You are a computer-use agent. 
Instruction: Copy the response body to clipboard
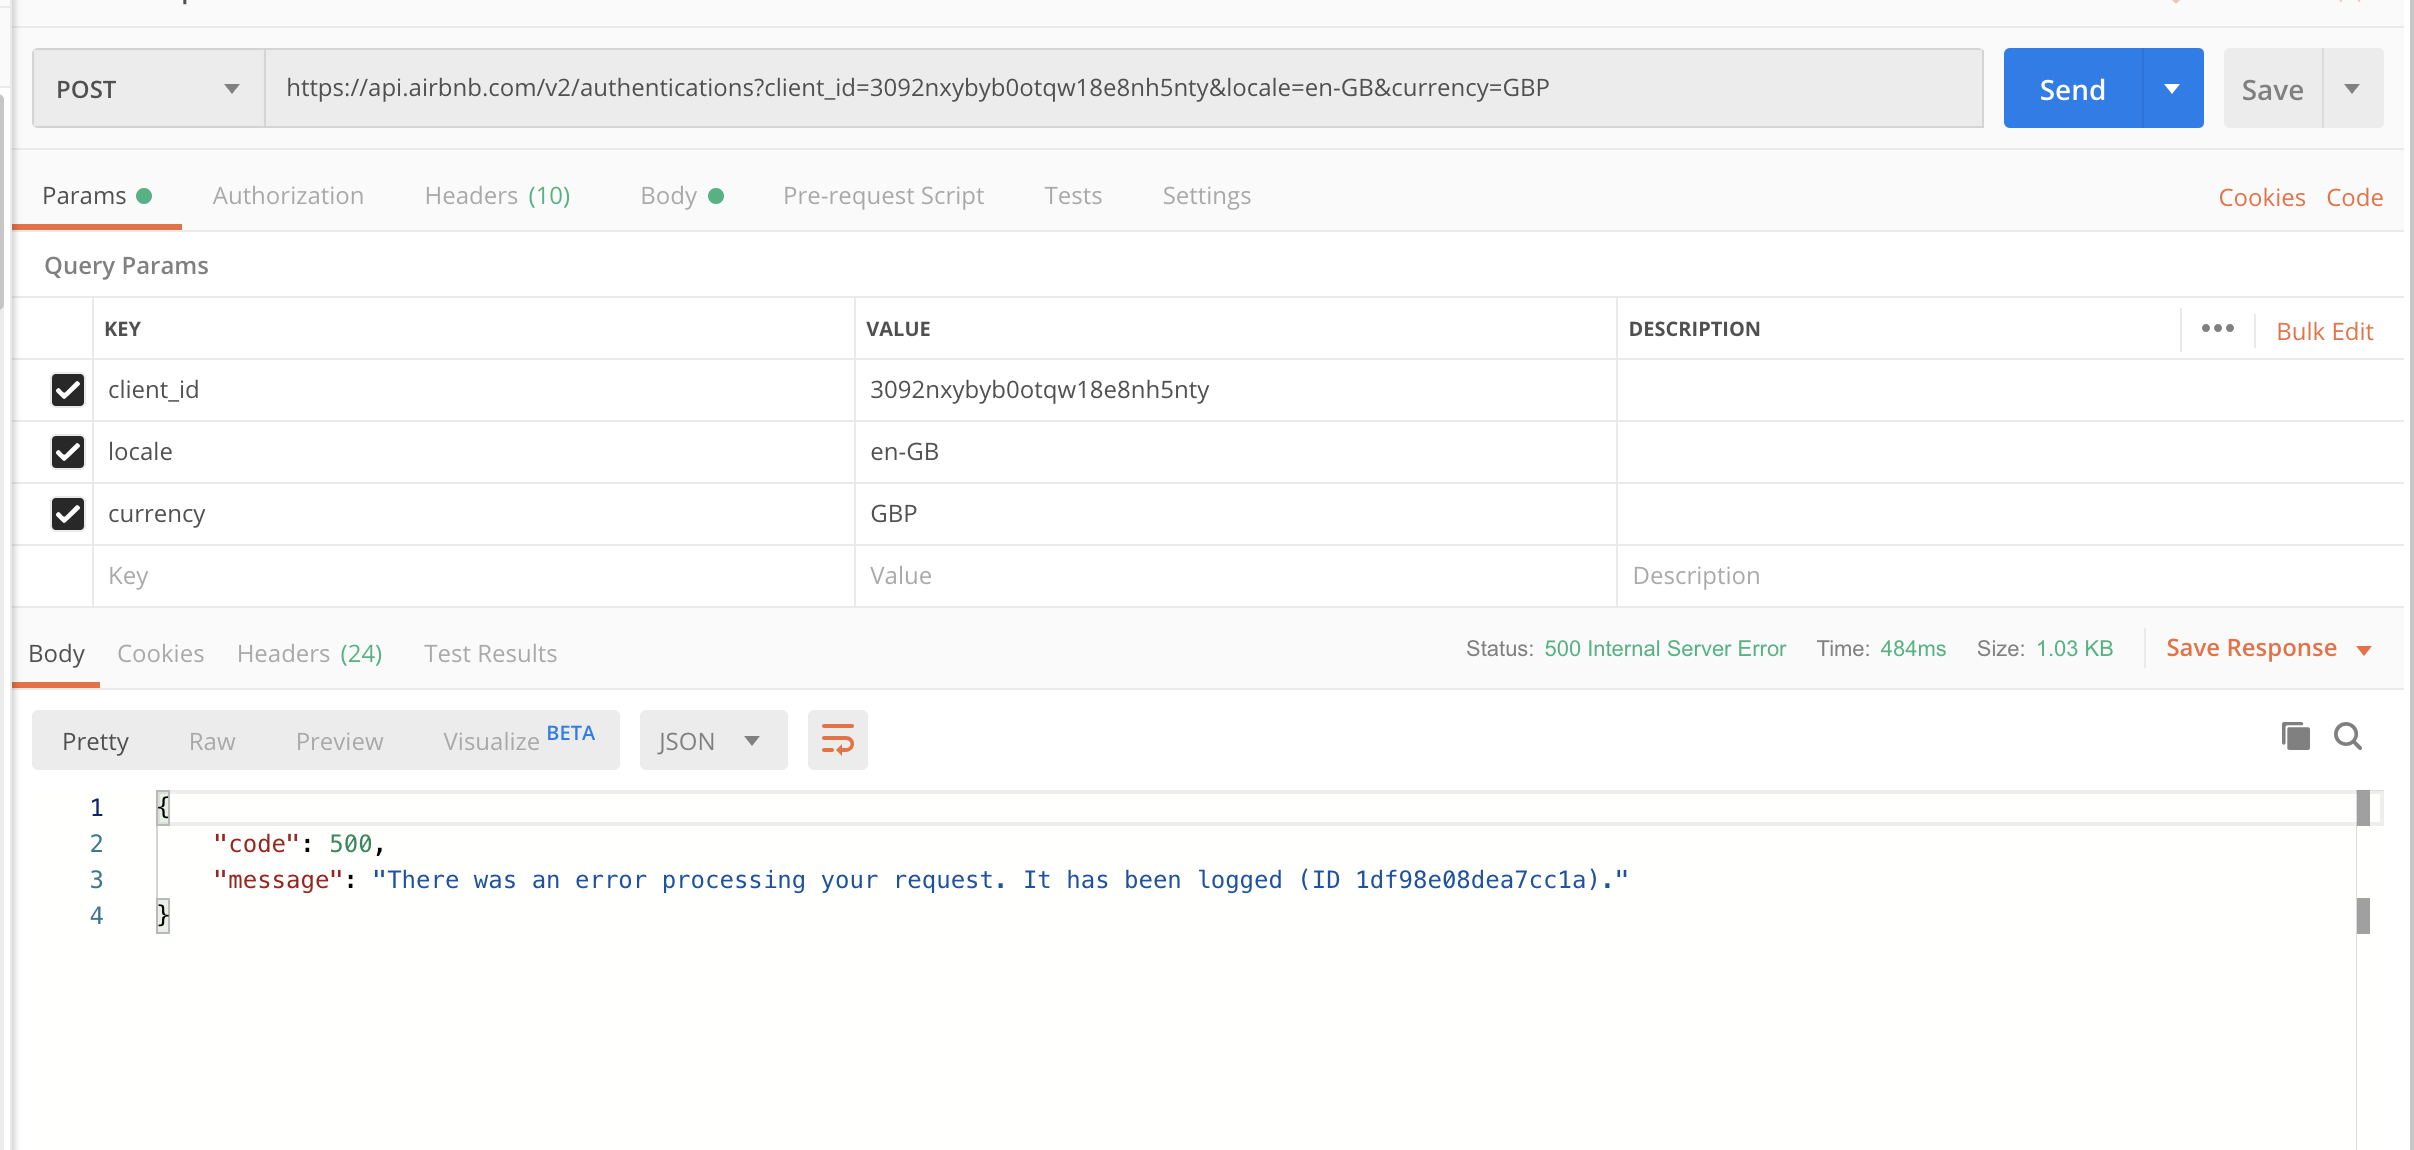coord(2295,736)
